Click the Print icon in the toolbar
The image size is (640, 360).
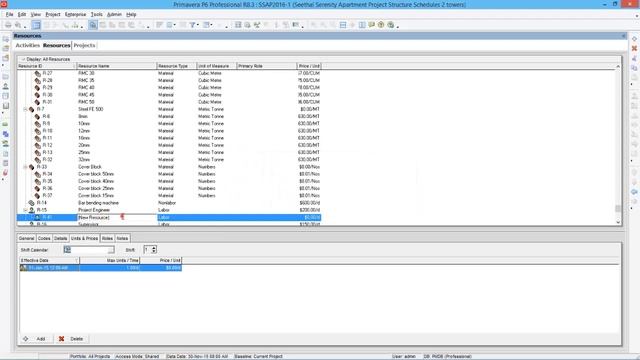8,25
